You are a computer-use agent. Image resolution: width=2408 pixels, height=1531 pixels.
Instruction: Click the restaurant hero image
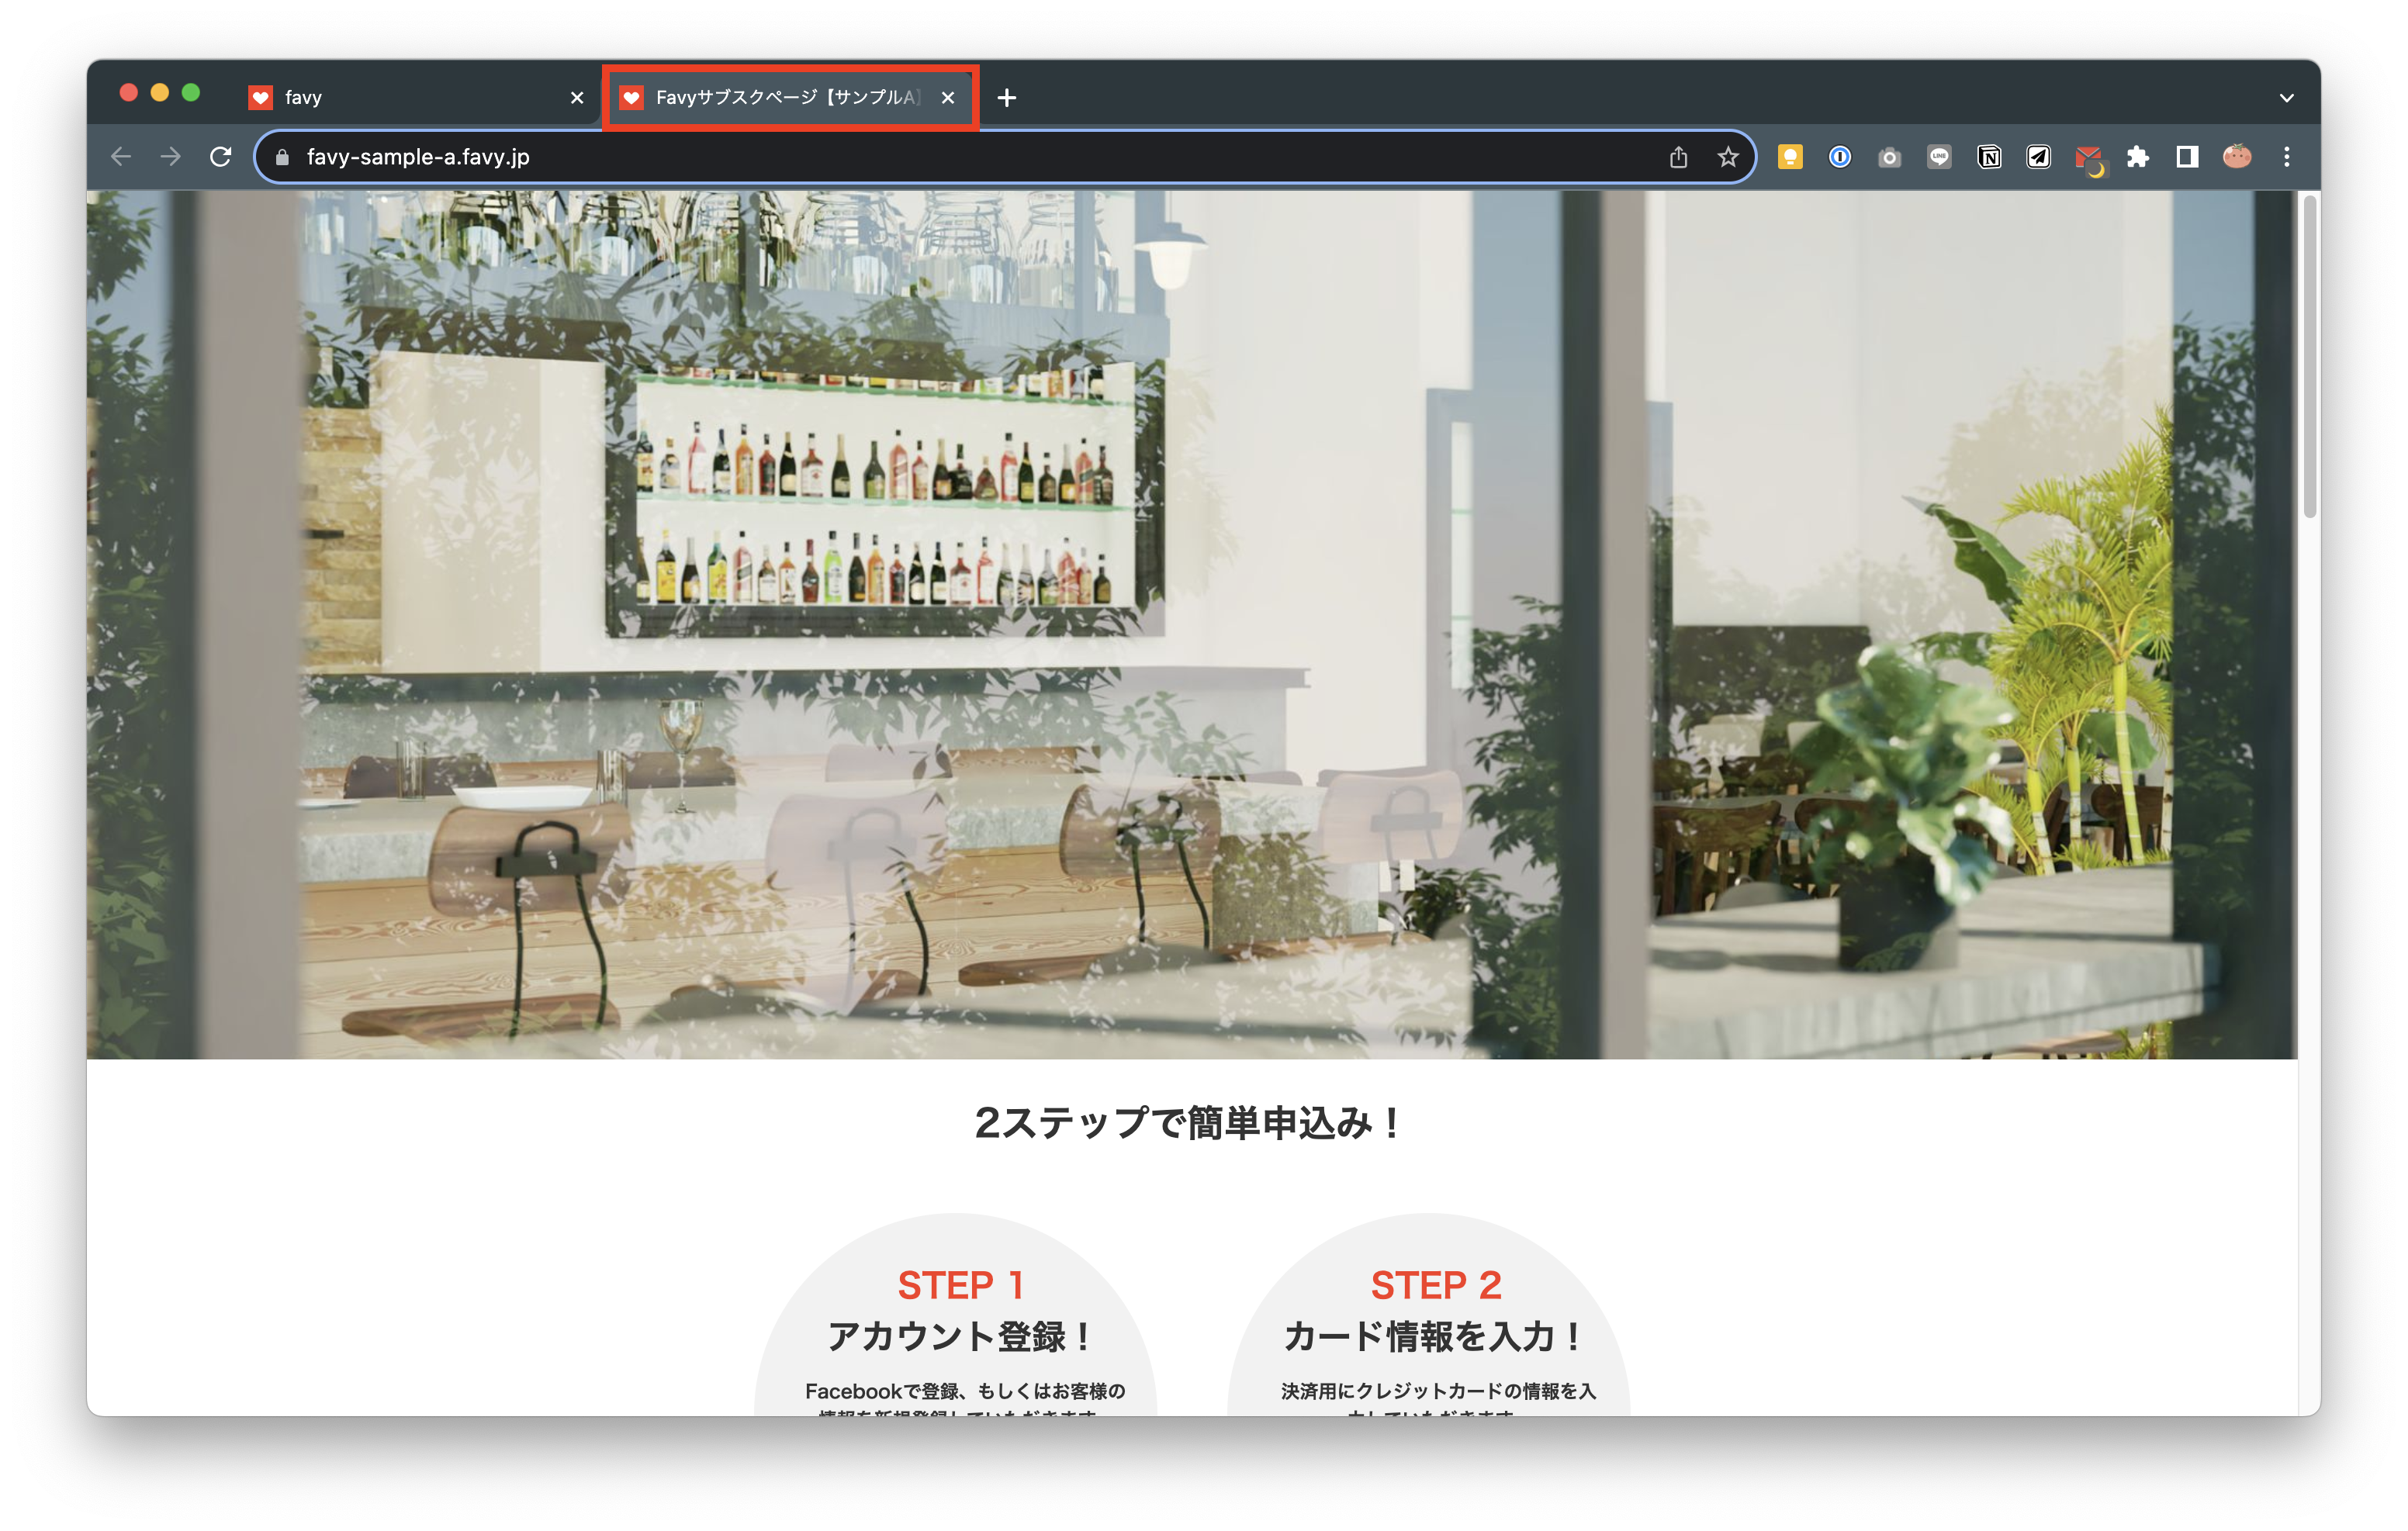pos(1192,625)
